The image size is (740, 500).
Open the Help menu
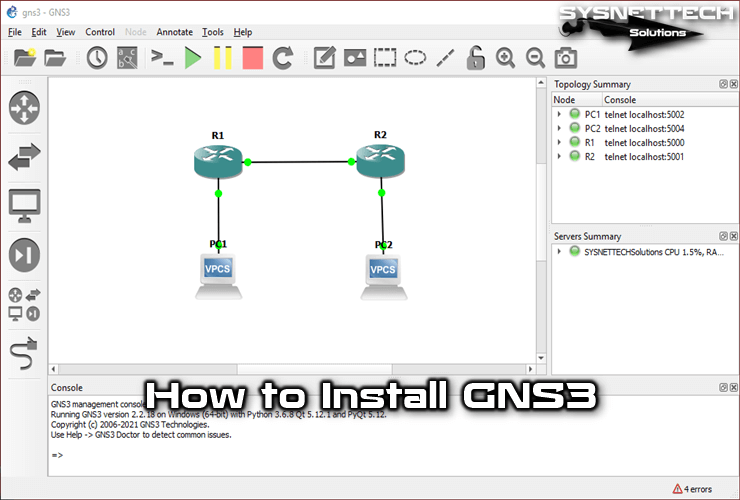pos(243,32)
